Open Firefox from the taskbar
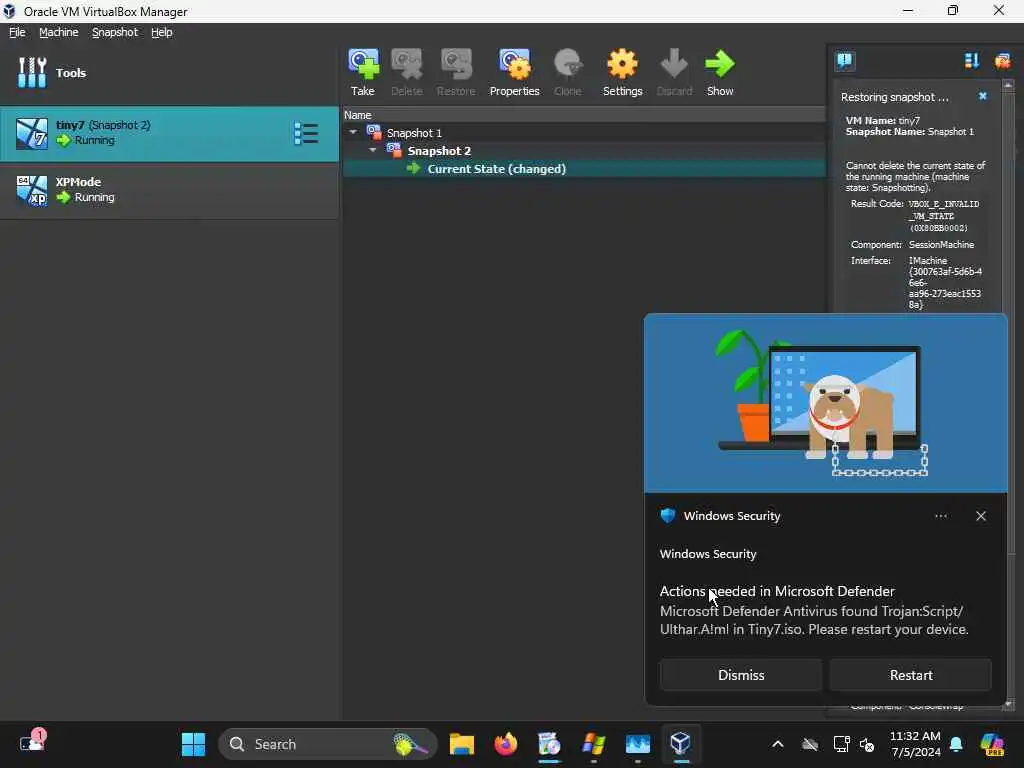The image size is (1024, 768). [x=505, y=744]
